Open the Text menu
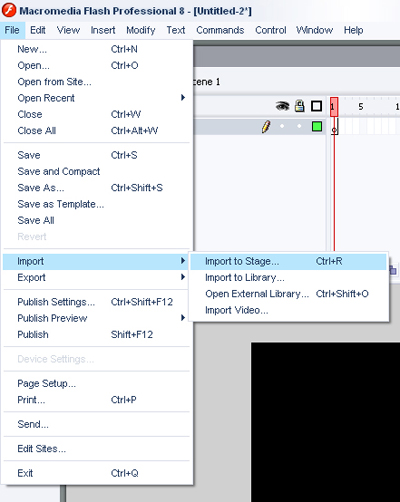Image resolution: width=400 pixels, height=502 pixels. (x=176, y=30)
